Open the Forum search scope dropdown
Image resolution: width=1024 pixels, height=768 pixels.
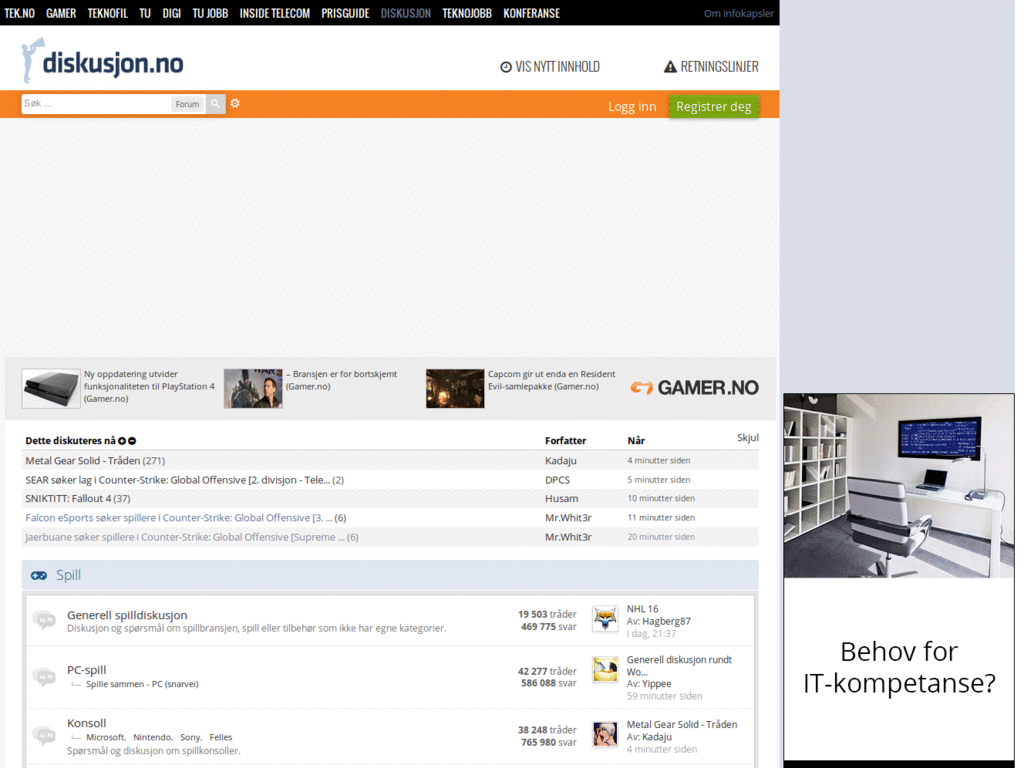(x=187, y=103)
